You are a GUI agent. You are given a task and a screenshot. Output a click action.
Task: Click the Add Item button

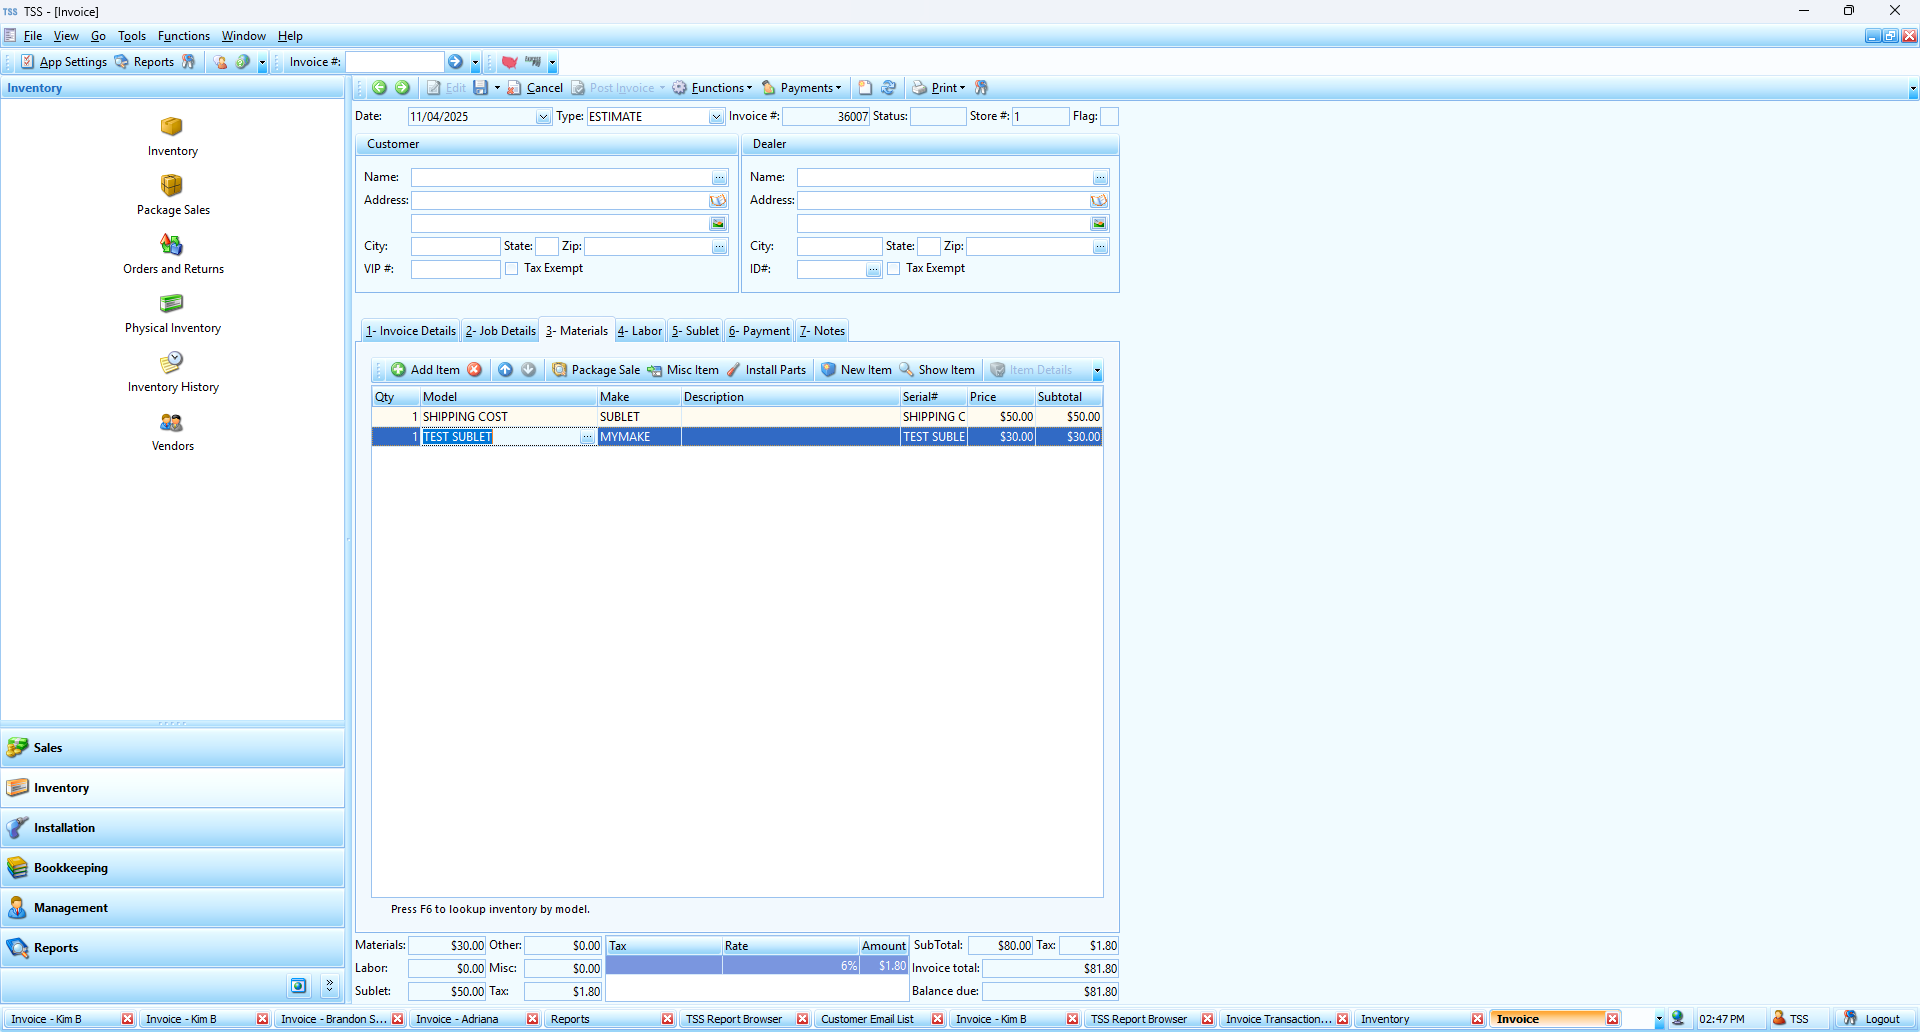coord(425,370)
